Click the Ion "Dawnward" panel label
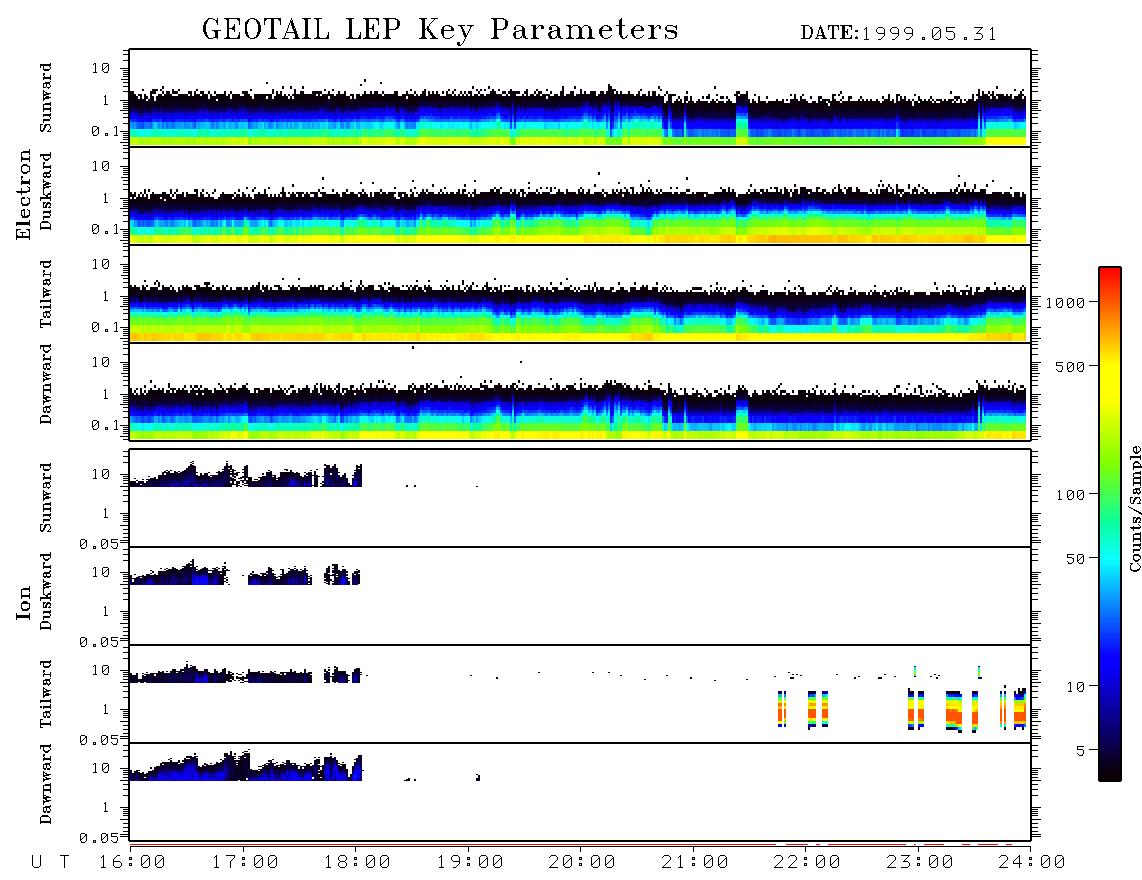Screen dimensions: 1142x880 (46, 784)
